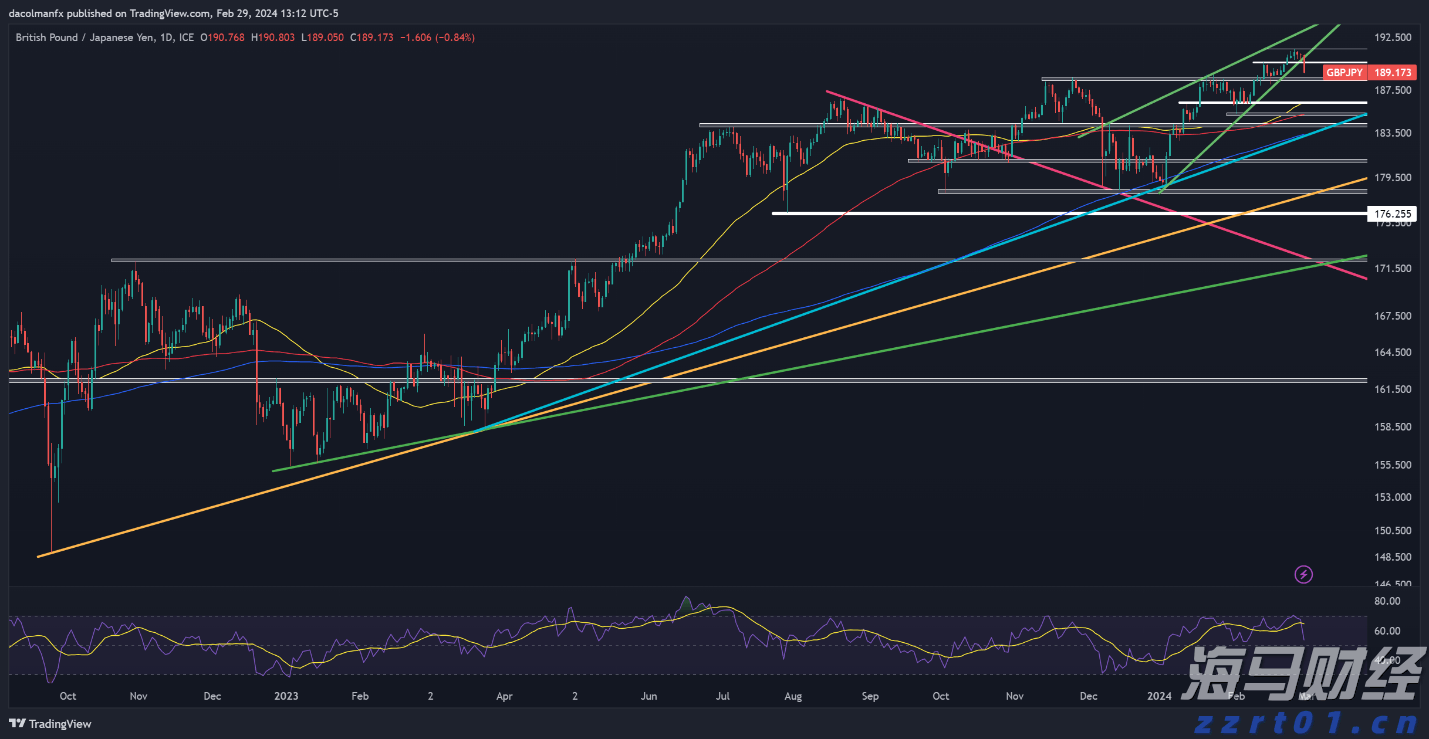The height and width of the screenshot is (739, 1429).
Task: Click the TradingView logo at bottom left
Action: [x=49, y=724]
